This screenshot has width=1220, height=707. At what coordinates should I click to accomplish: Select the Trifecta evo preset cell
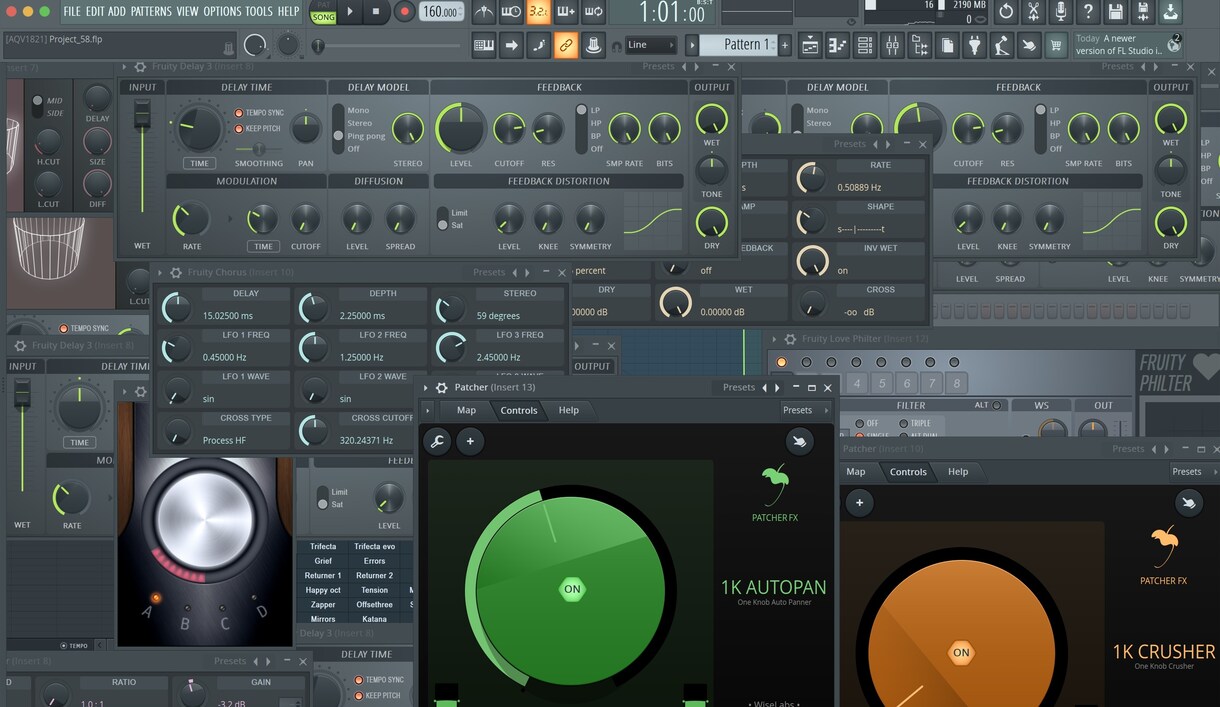pyautogui.click(x=374, y=546)
